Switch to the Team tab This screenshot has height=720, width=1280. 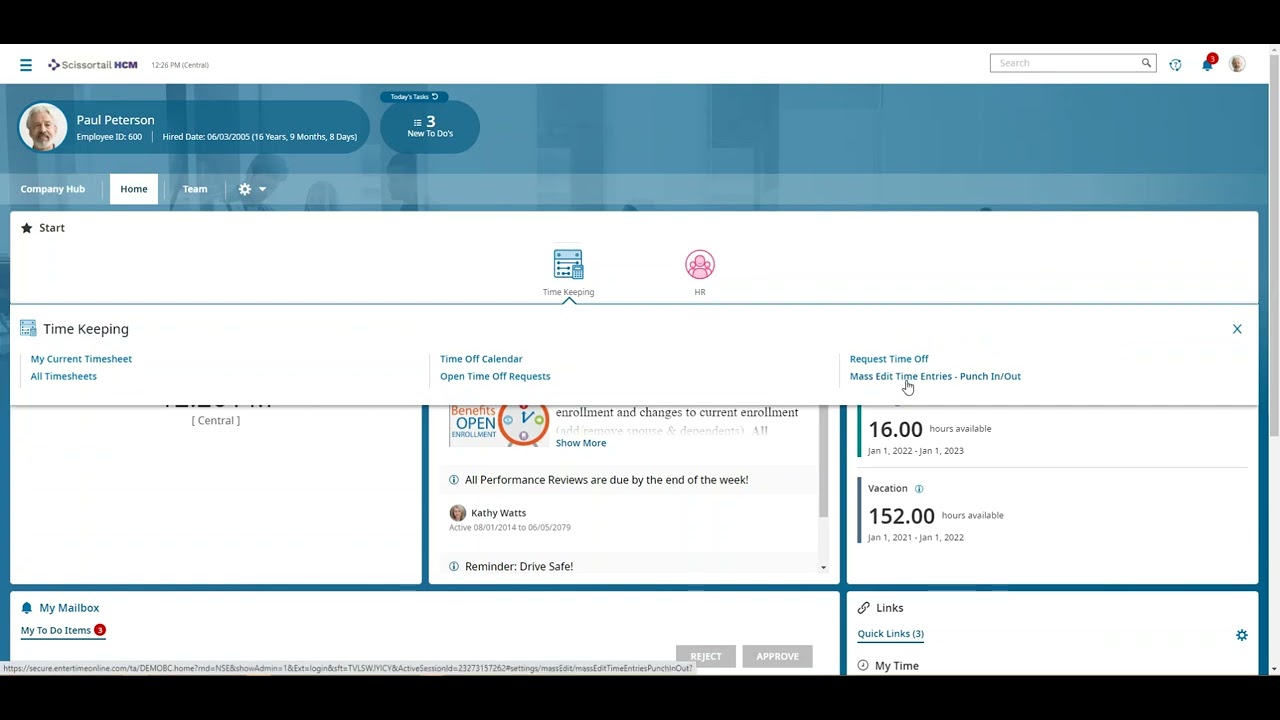(195, 189)
